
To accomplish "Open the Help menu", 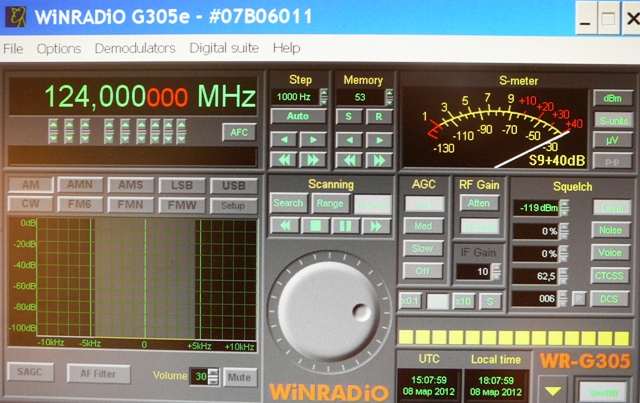I will coord(287,48).
